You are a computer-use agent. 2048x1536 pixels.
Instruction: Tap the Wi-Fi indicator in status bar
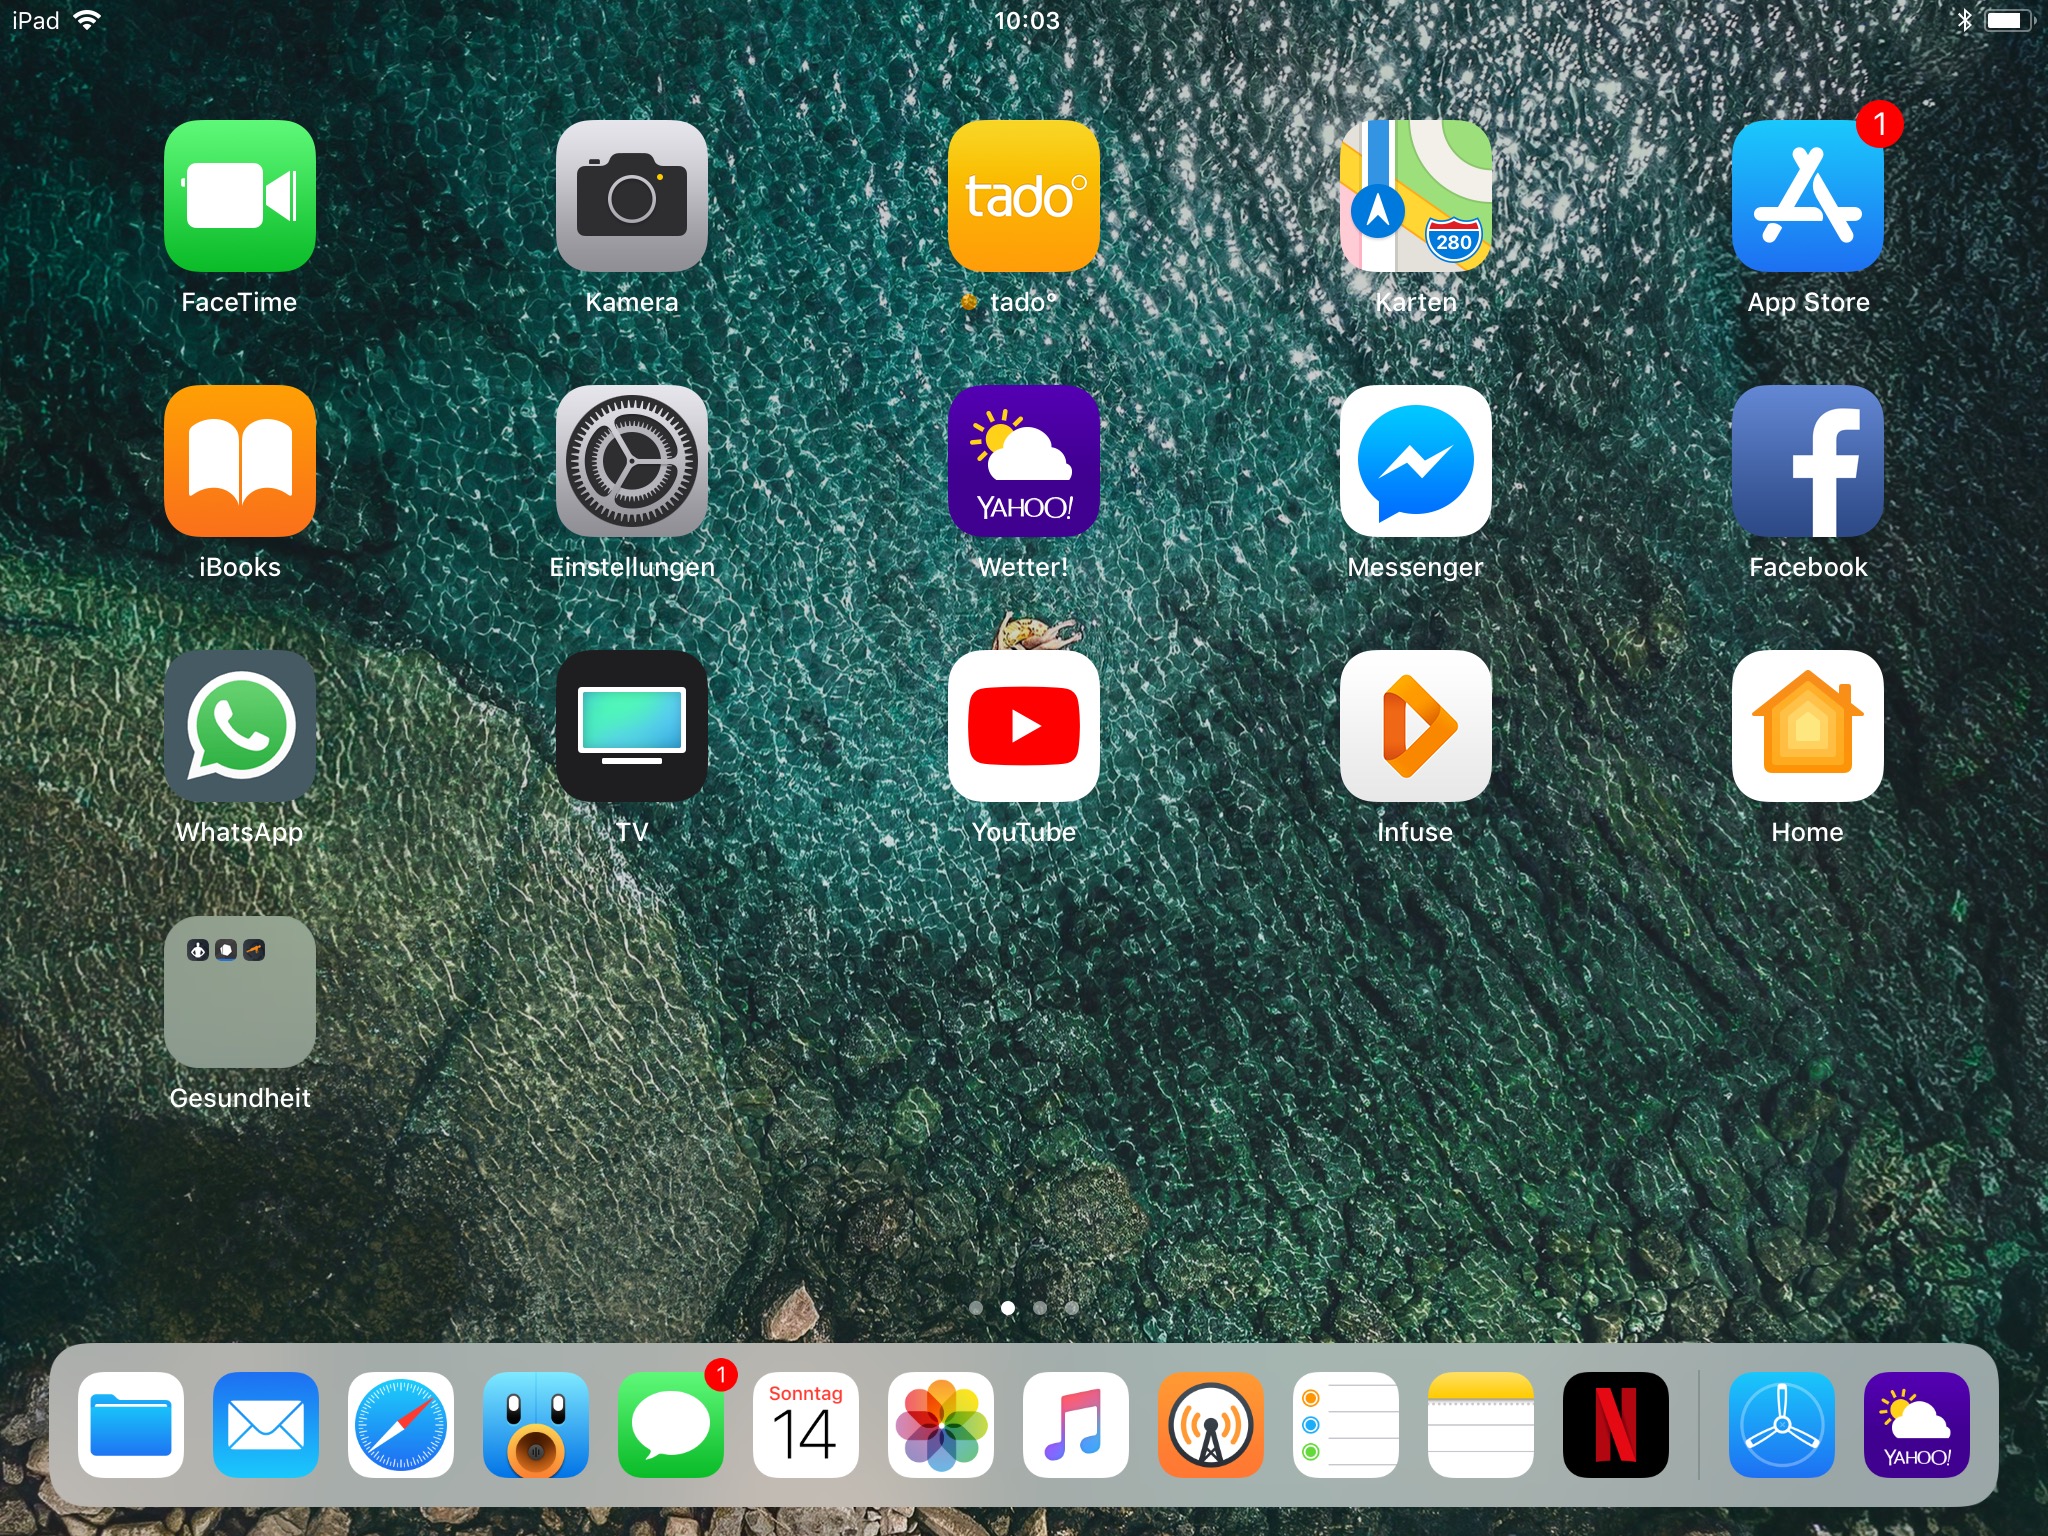[88, 20]
